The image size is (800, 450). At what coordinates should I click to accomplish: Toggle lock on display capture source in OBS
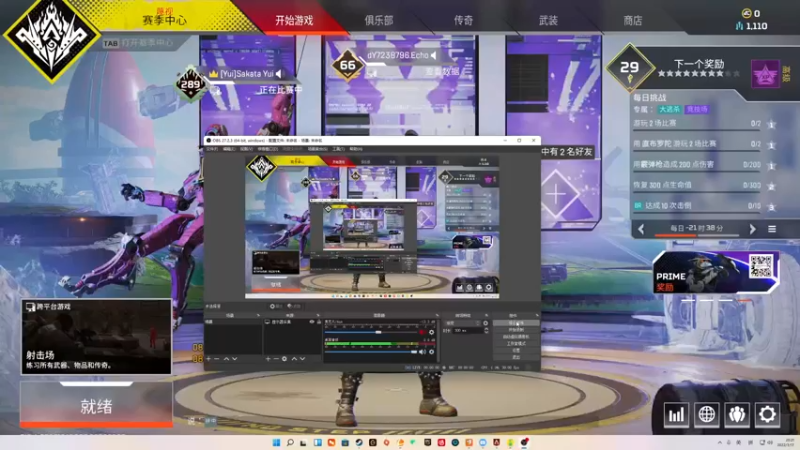[319, 322]
